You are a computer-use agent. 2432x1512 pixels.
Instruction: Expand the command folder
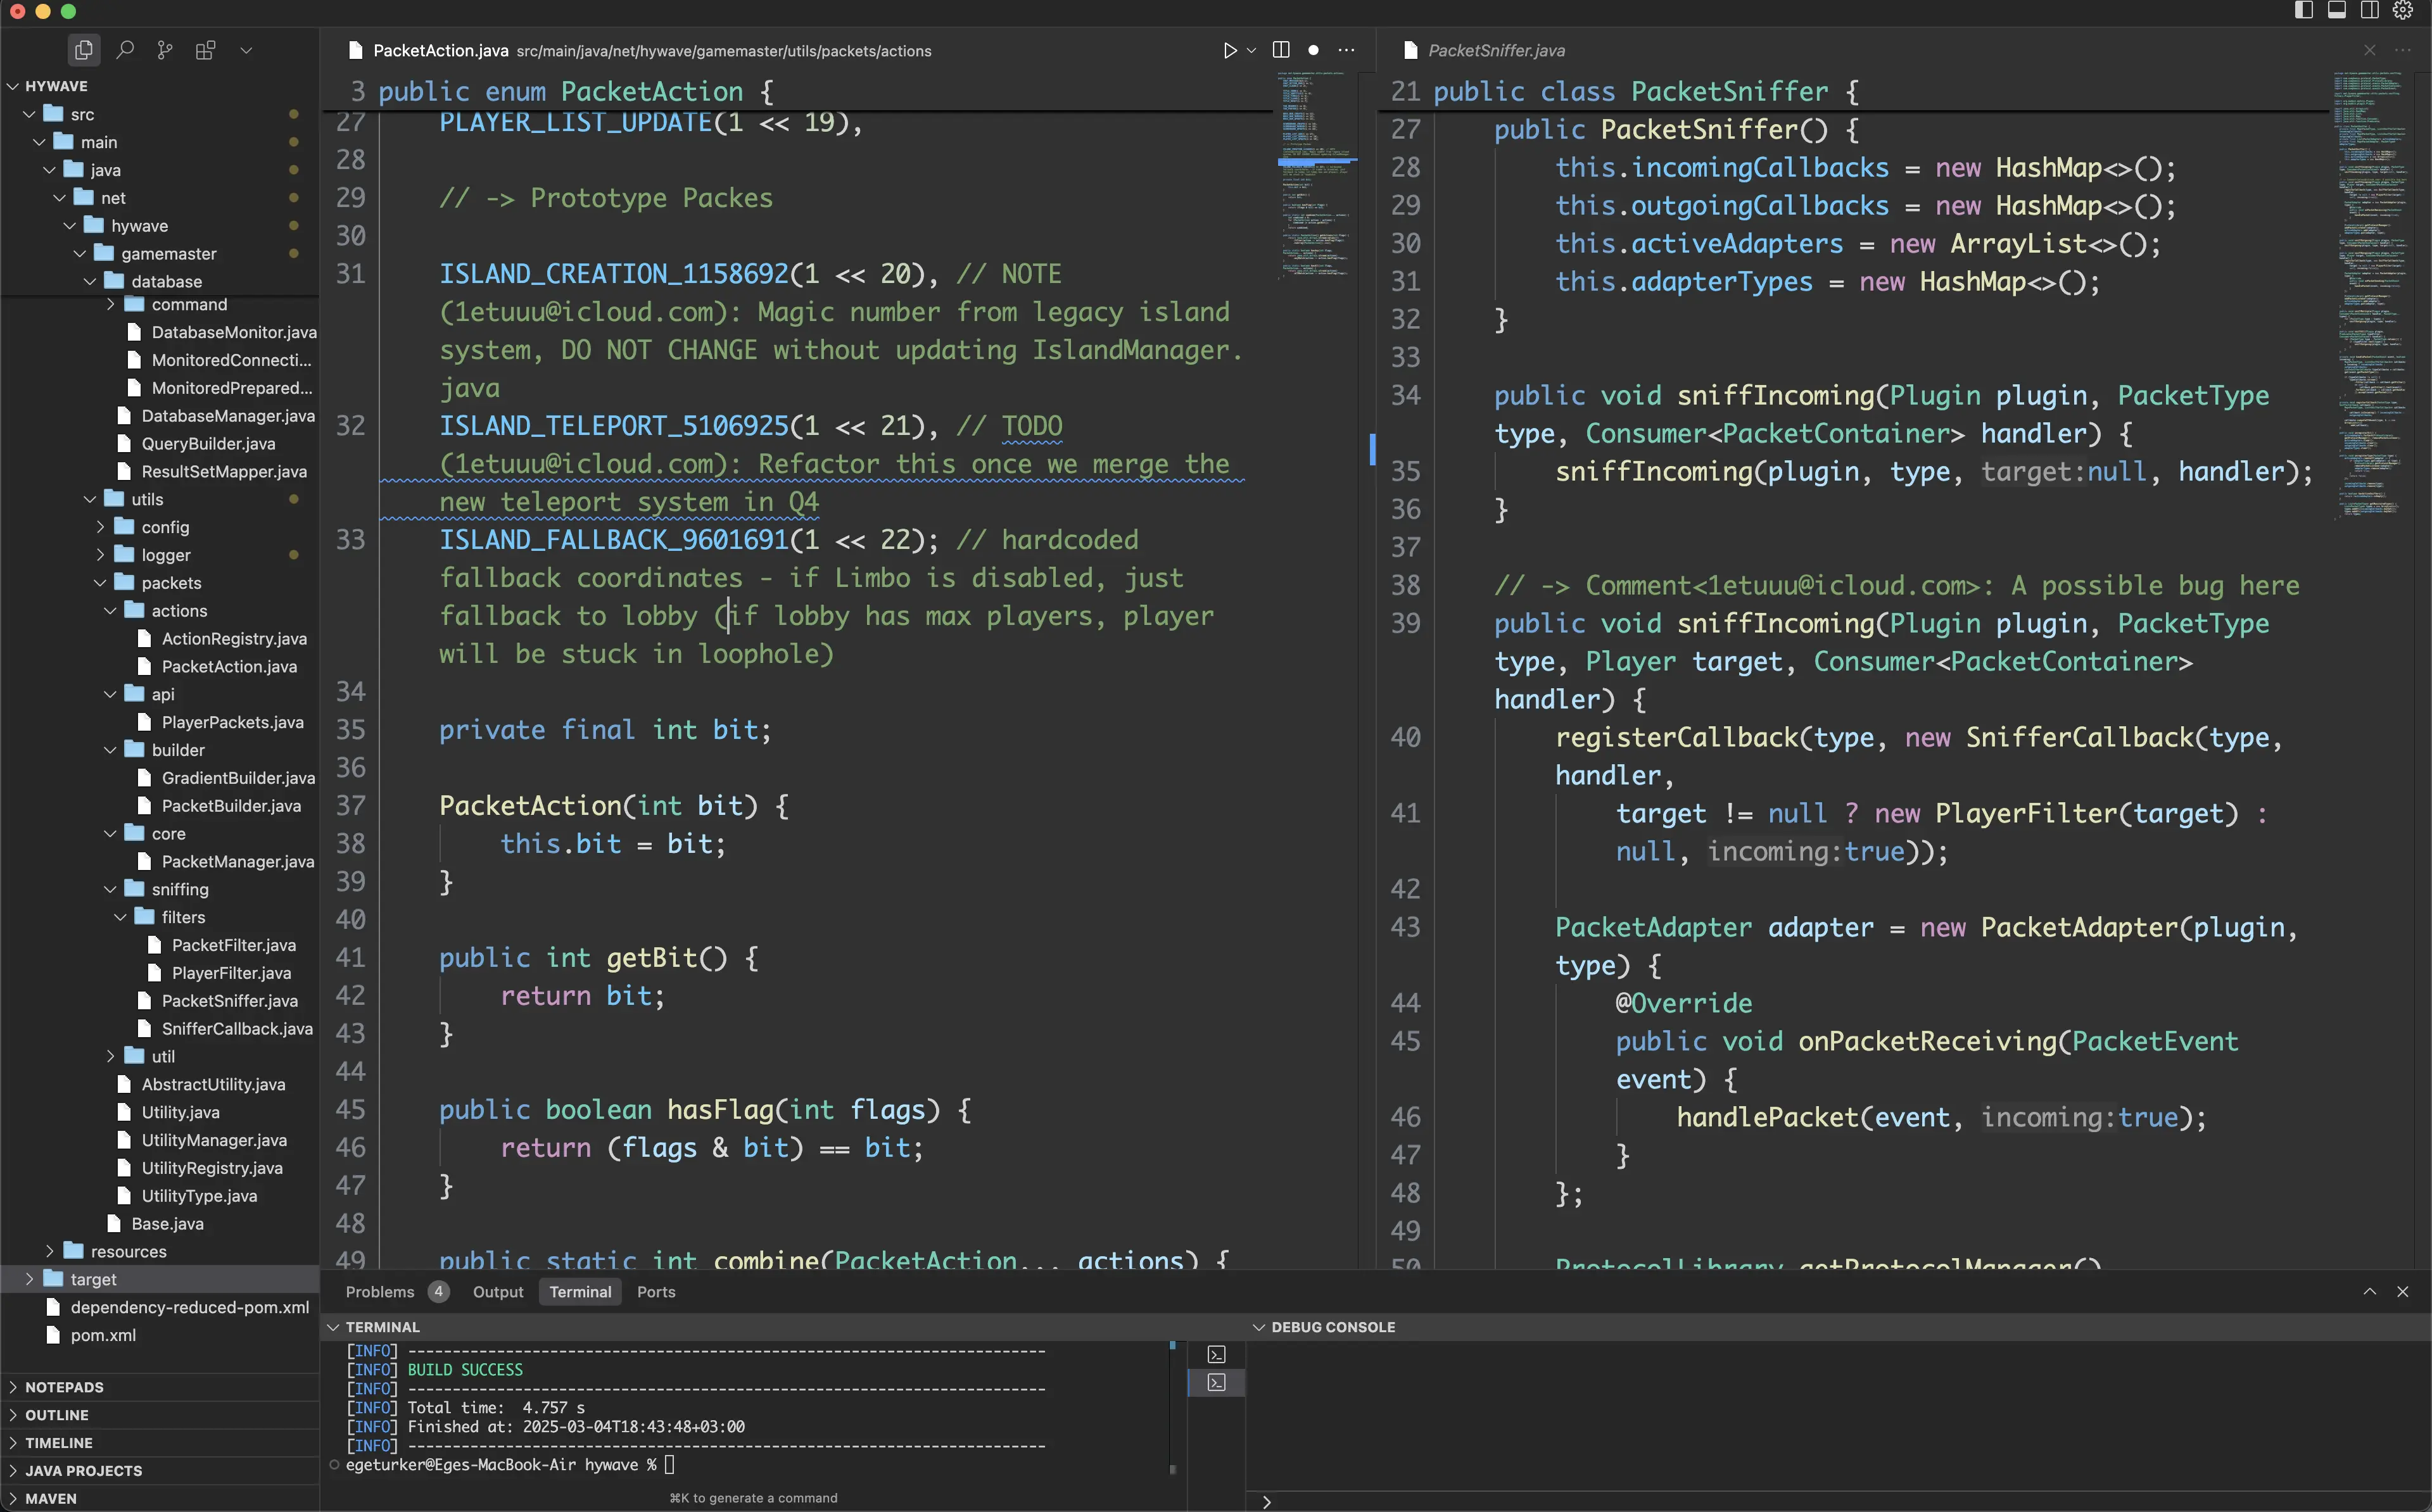160,304
